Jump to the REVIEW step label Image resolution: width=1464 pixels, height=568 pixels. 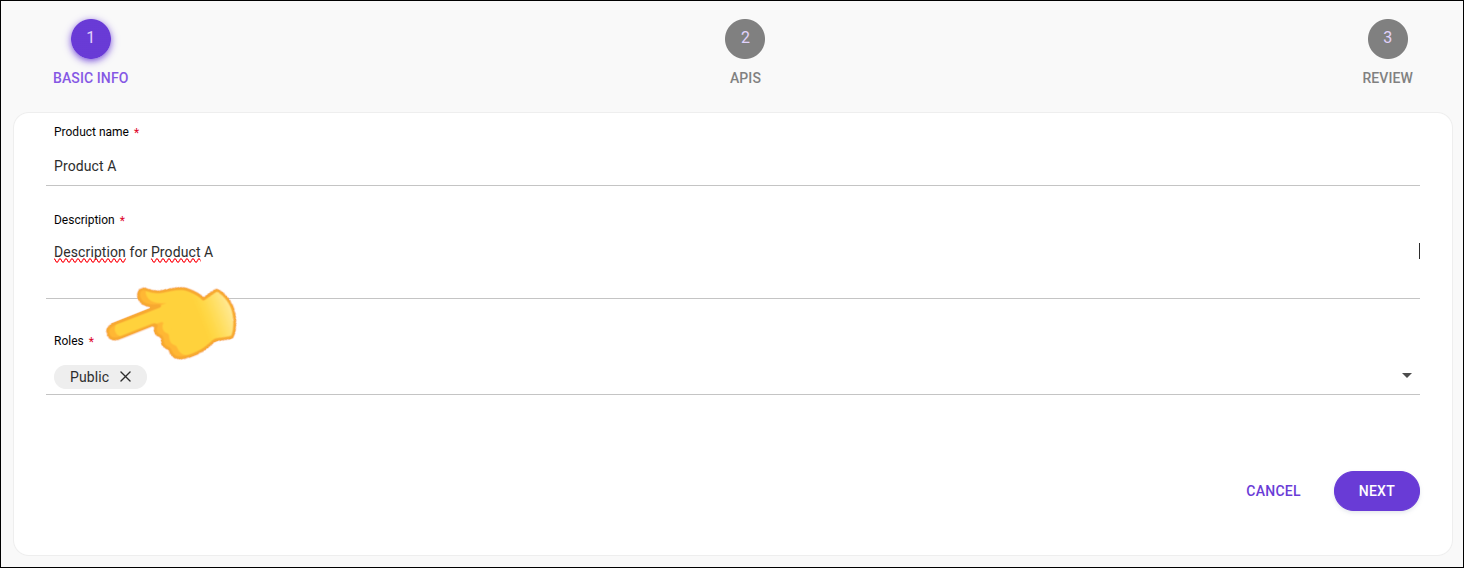(x=1387, y=78)
